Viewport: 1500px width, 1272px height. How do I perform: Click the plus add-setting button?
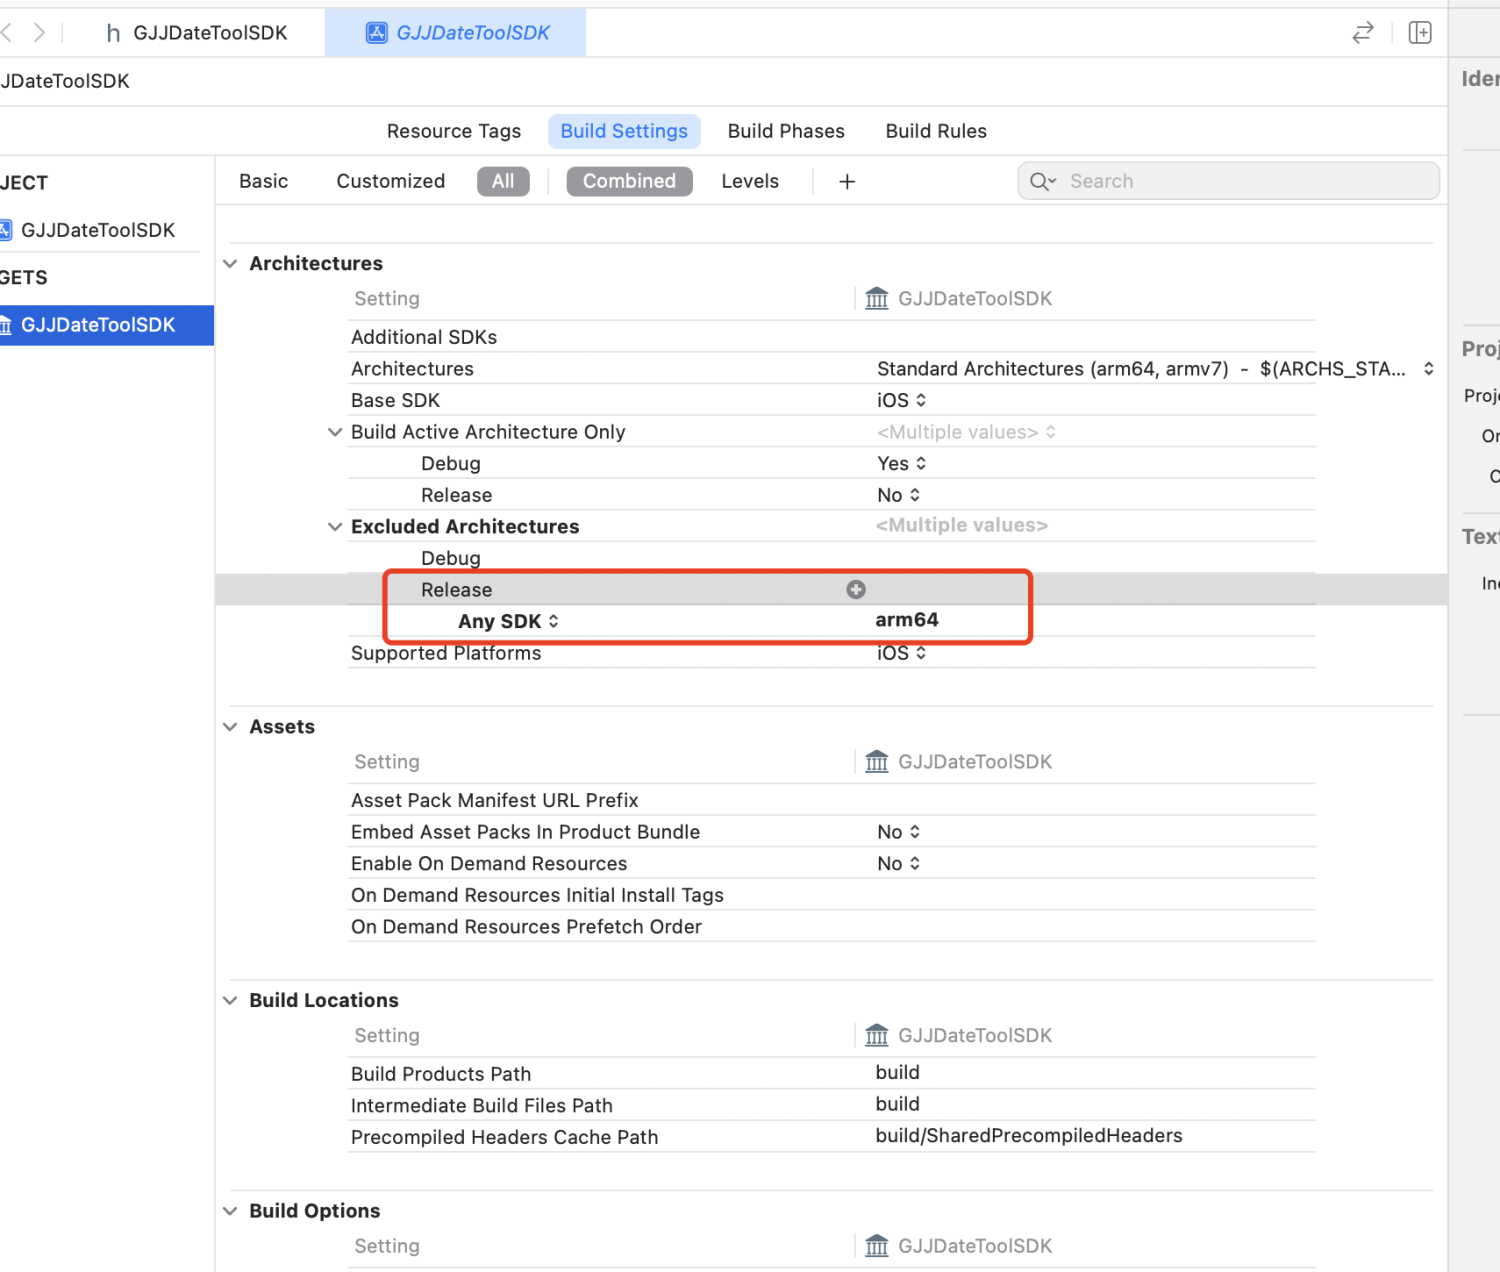[847, 181]
